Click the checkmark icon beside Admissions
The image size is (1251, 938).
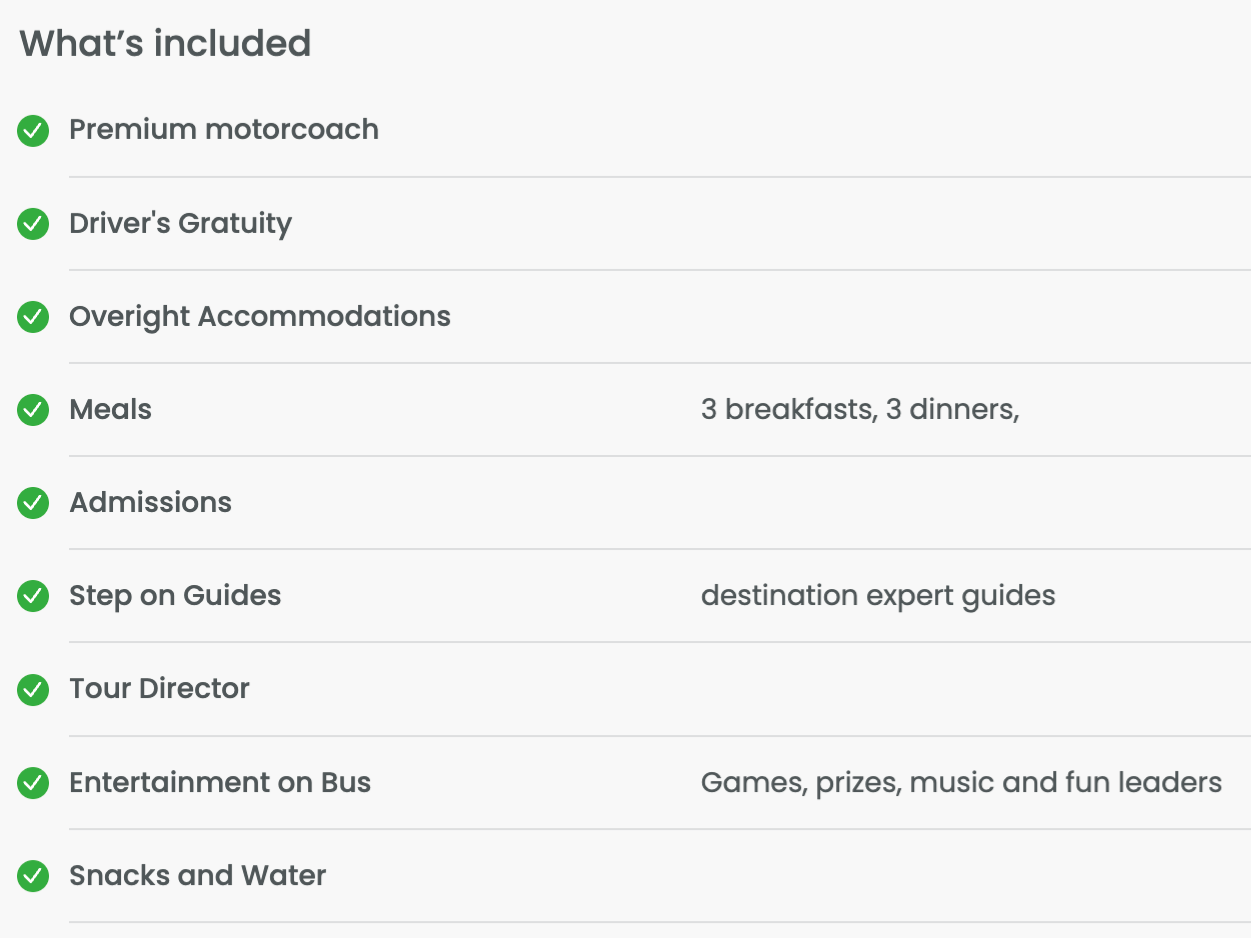click(x=33, y=503)
